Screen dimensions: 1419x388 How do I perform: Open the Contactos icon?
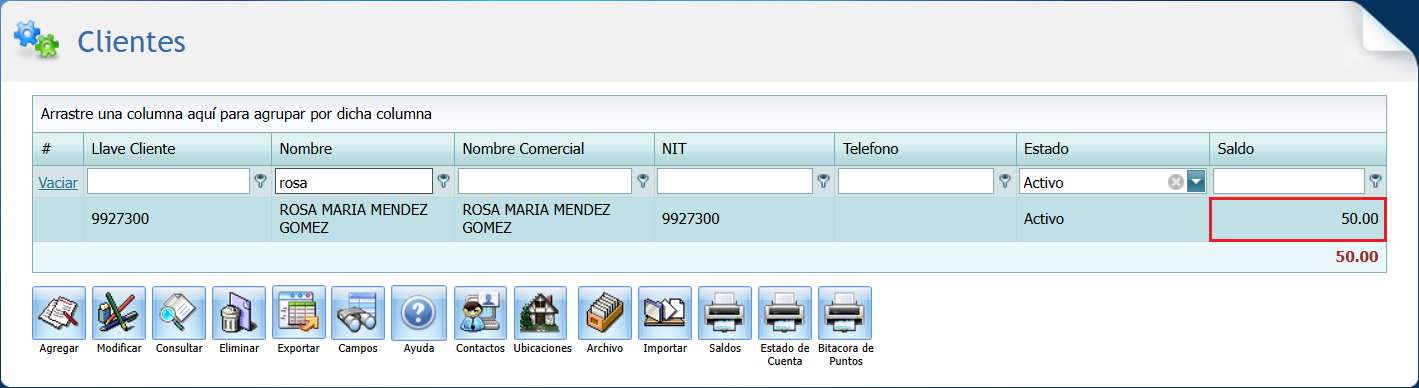pyautogui.click(x=481, y=313)
